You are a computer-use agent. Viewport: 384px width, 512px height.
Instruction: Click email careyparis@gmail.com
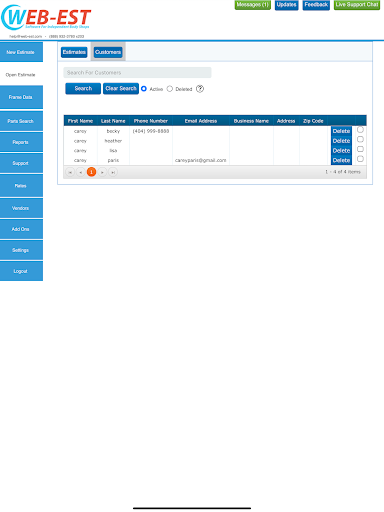[201, 160]
